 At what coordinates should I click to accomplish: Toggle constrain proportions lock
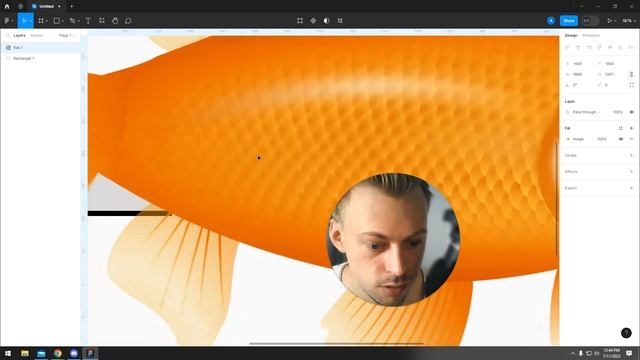pos(631,74)
